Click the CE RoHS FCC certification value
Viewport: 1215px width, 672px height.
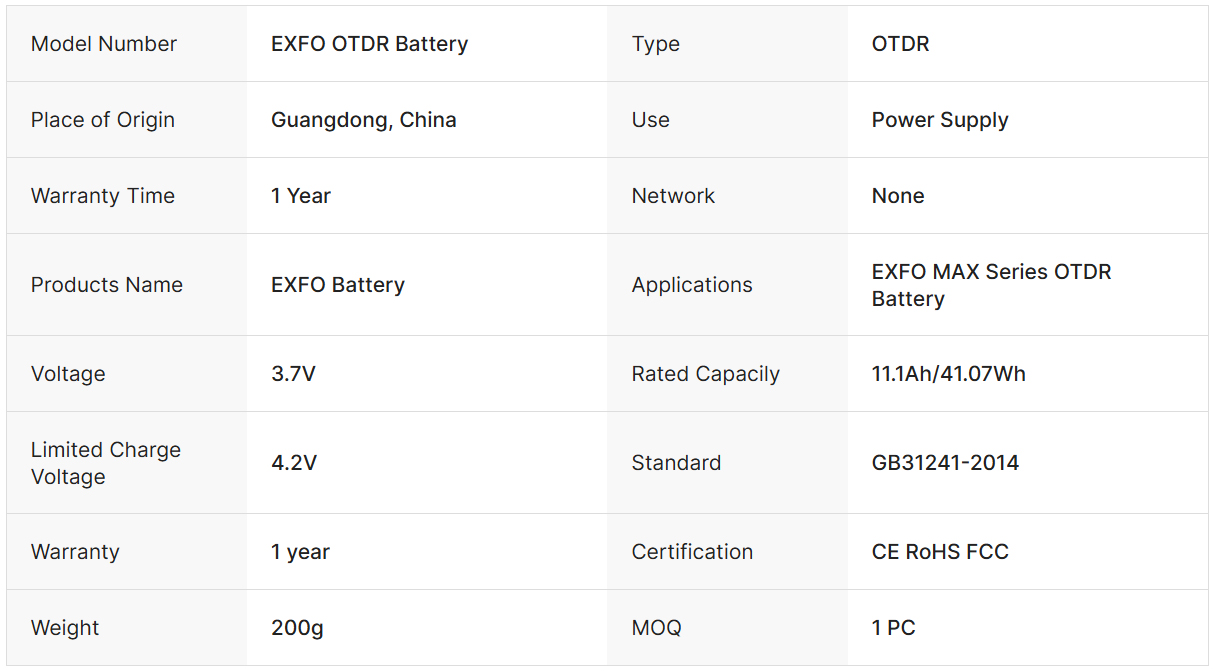click(x=940, y=552)
